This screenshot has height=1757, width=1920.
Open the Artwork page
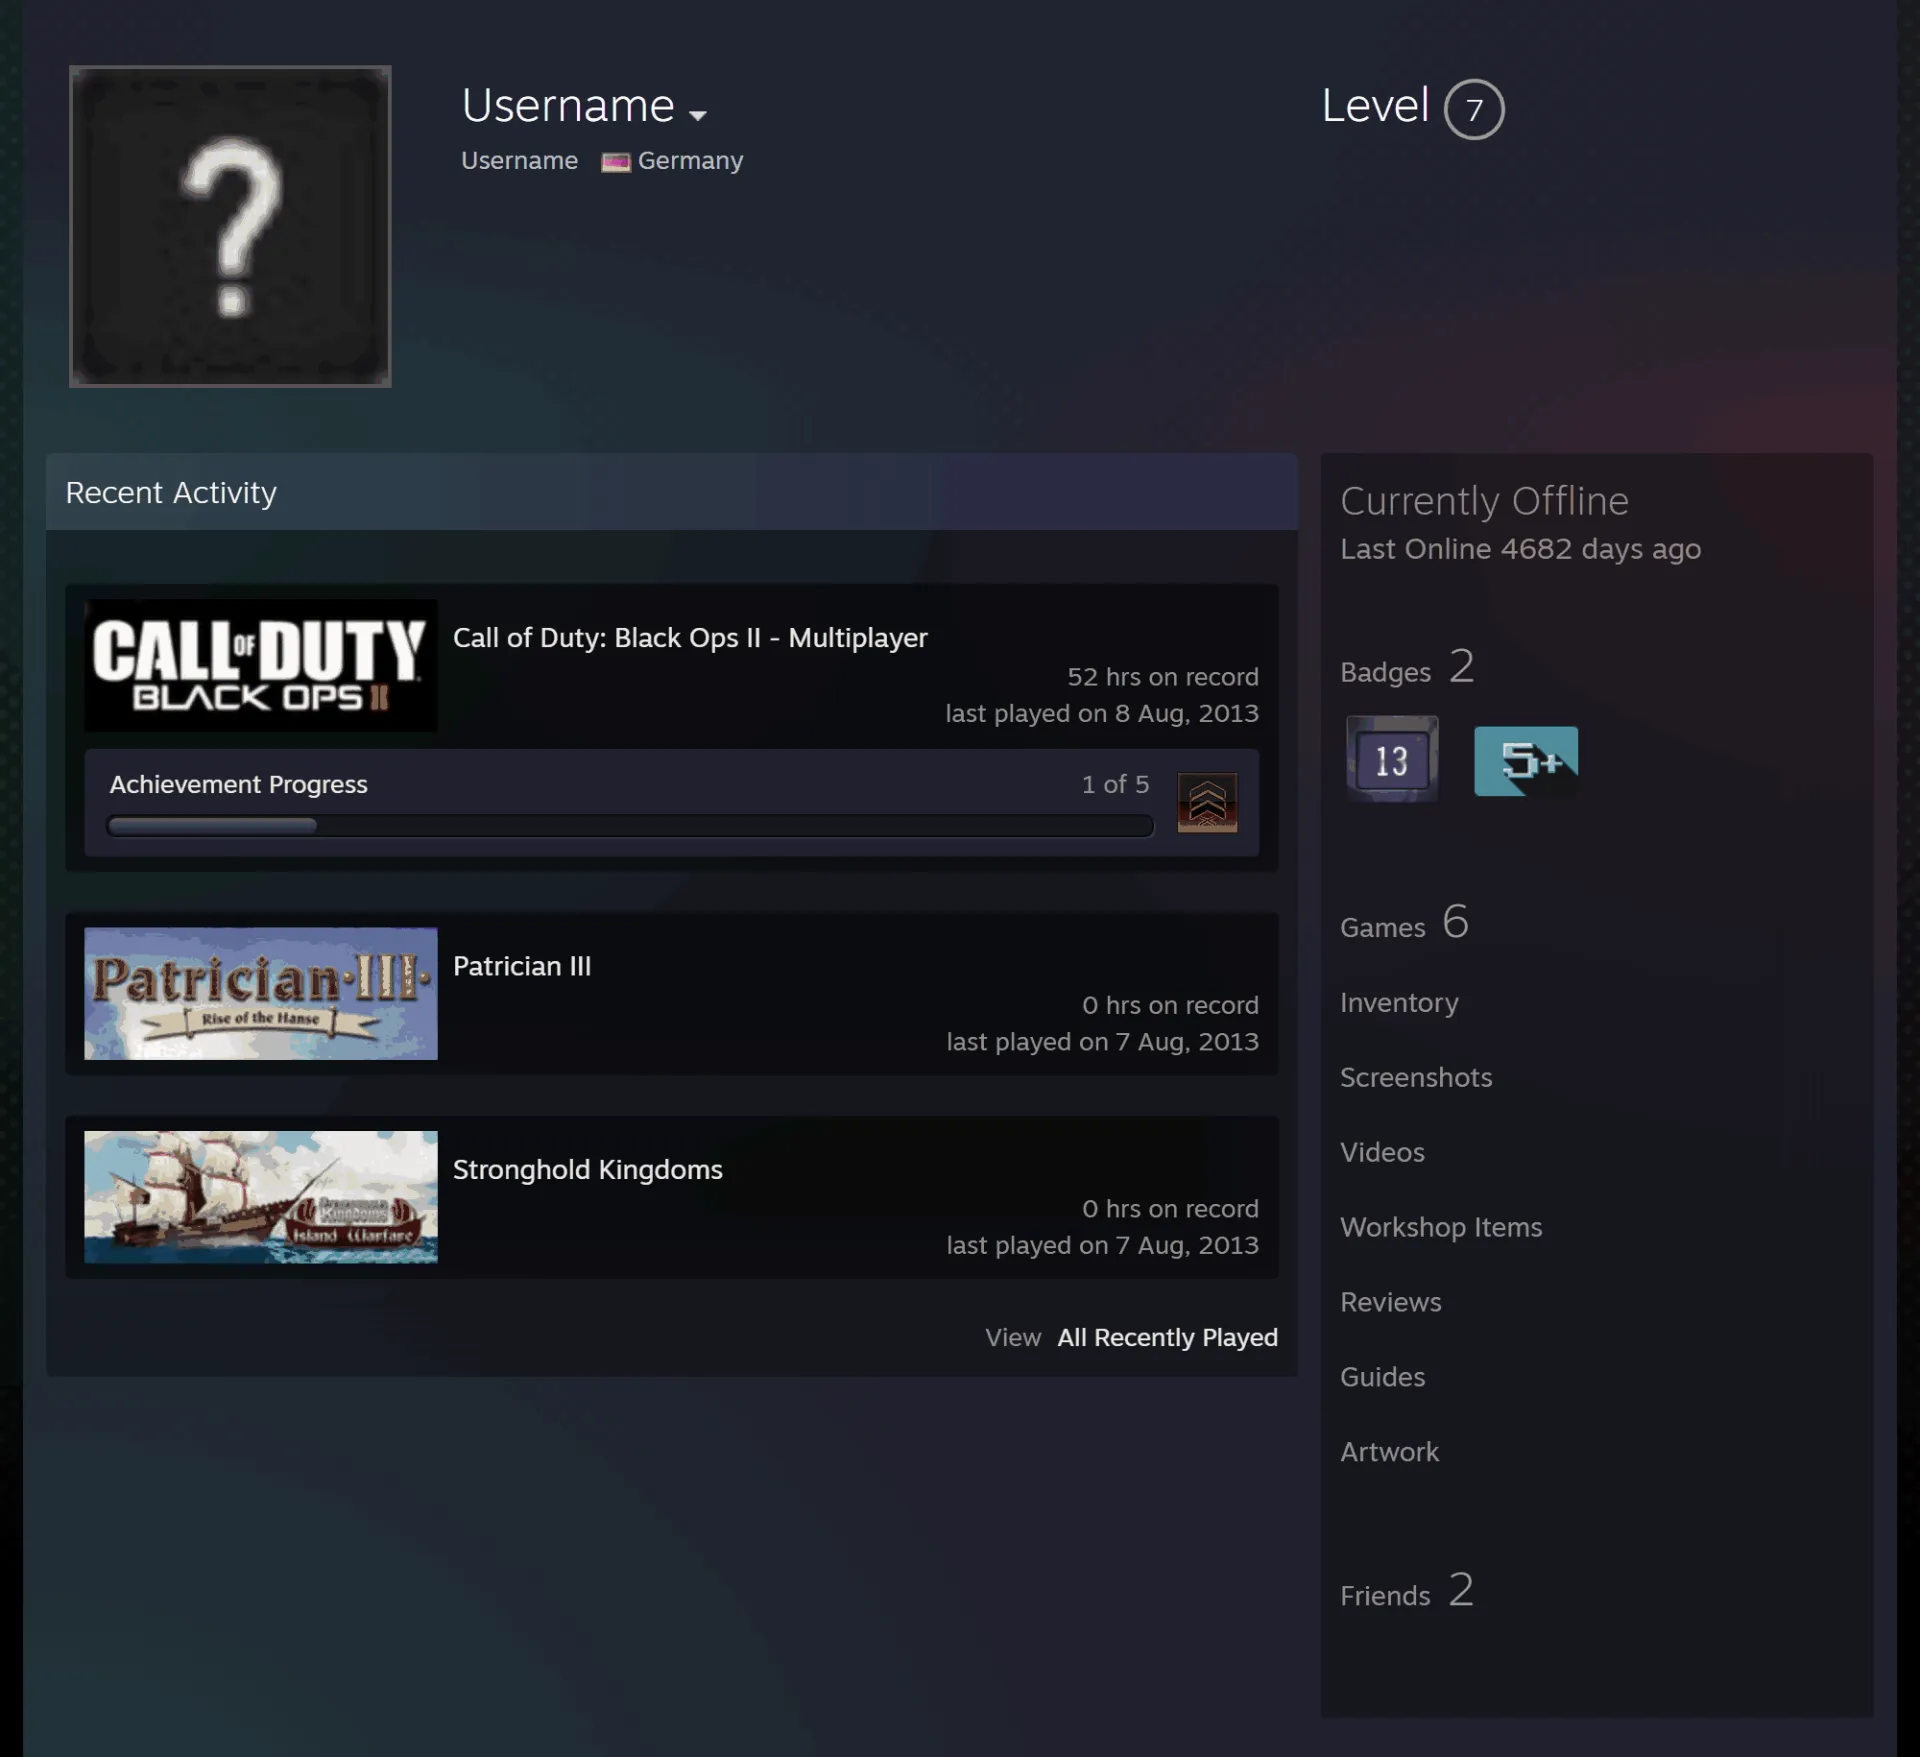click(1389, 1452)
